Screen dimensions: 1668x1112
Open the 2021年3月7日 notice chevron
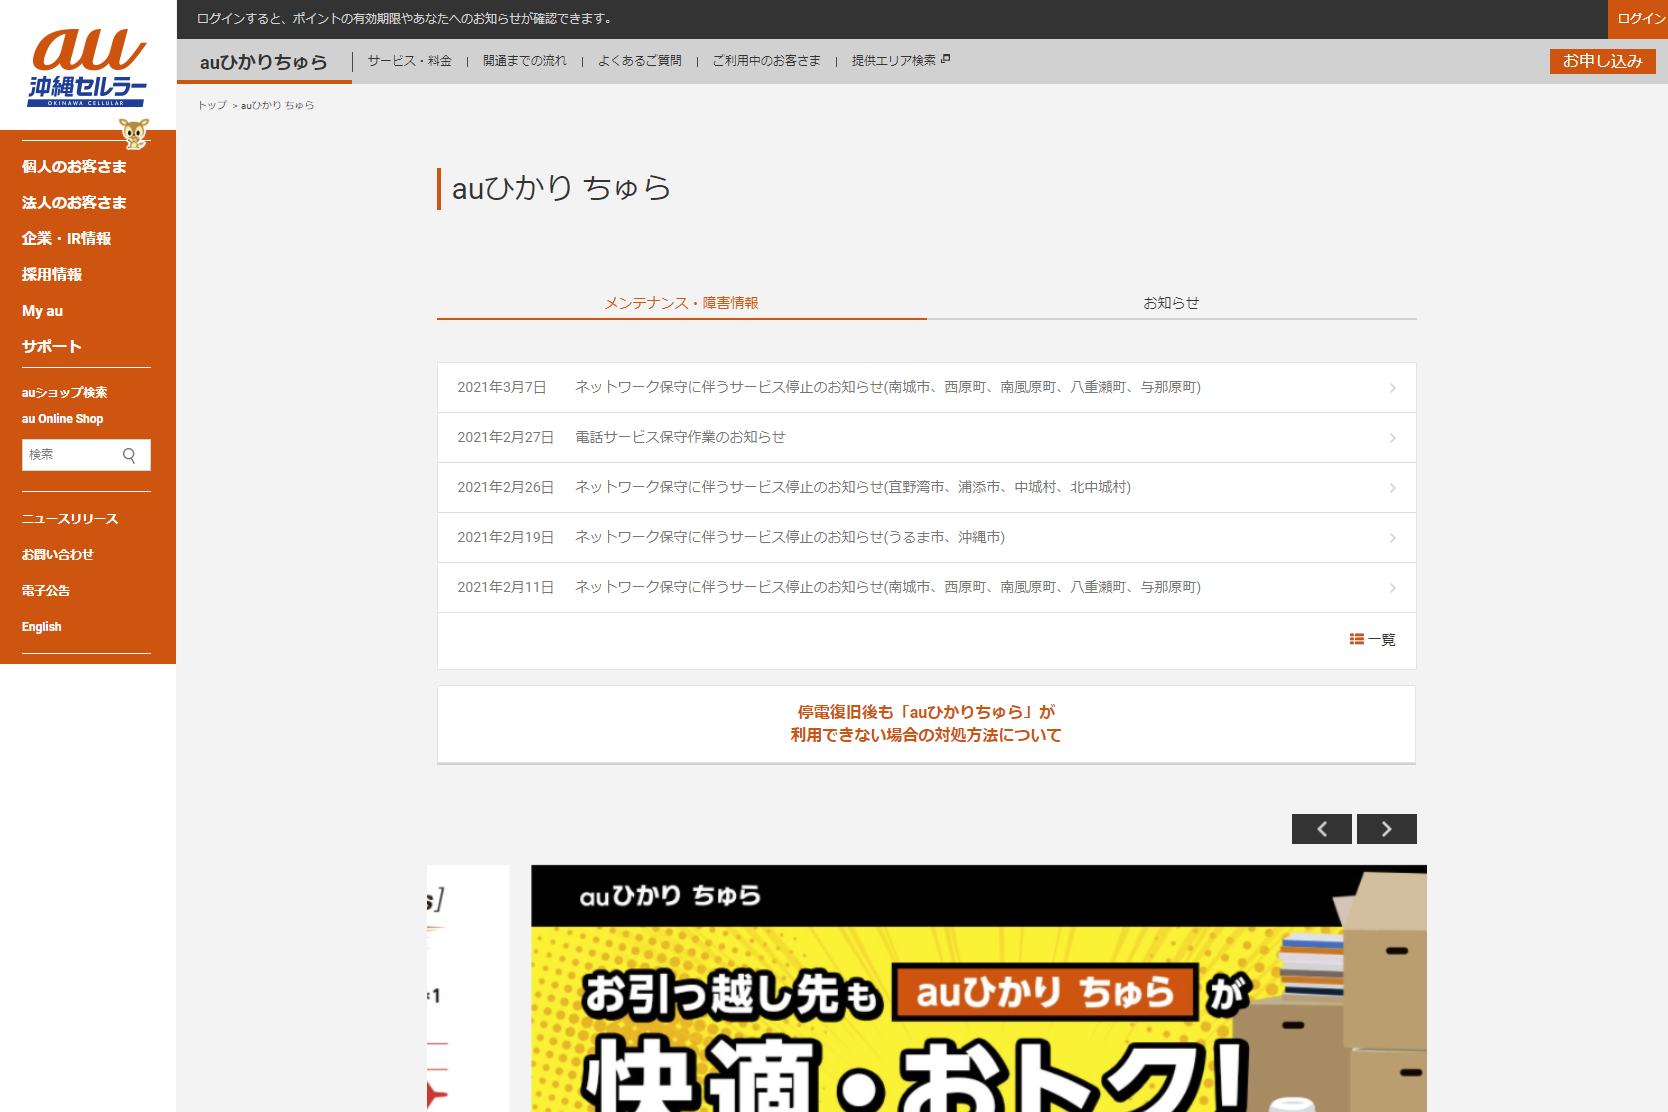click(1392, 388)
